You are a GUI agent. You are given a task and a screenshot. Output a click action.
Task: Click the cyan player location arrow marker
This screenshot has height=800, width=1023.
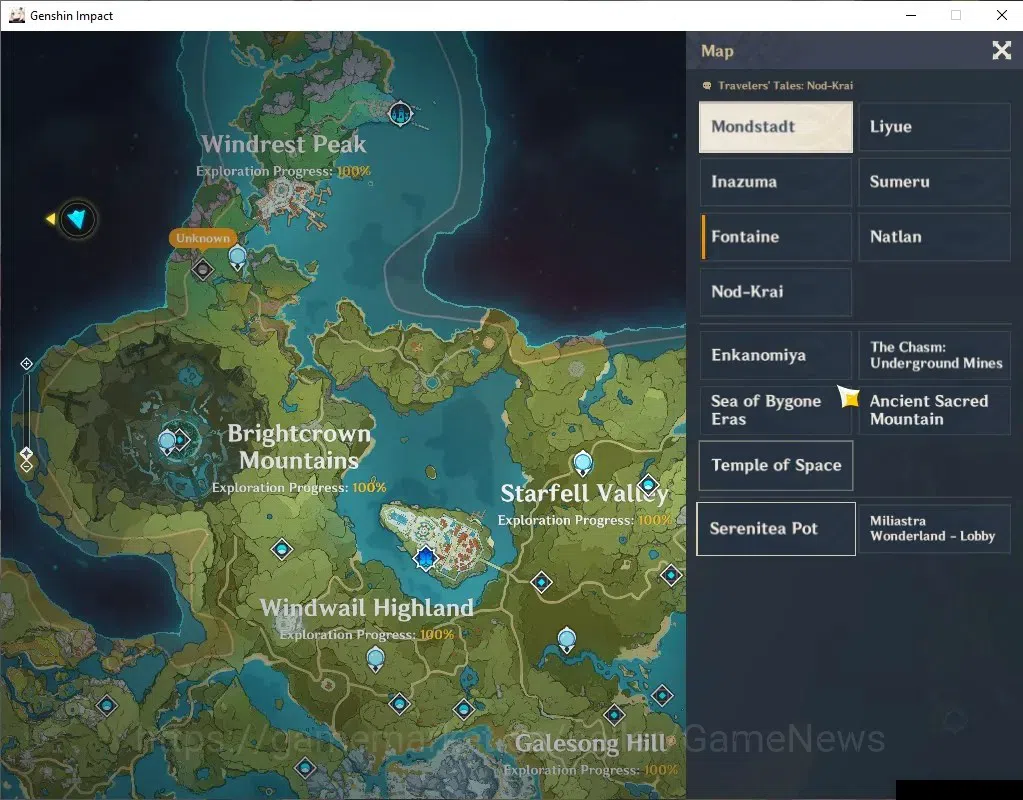[77, 219]
